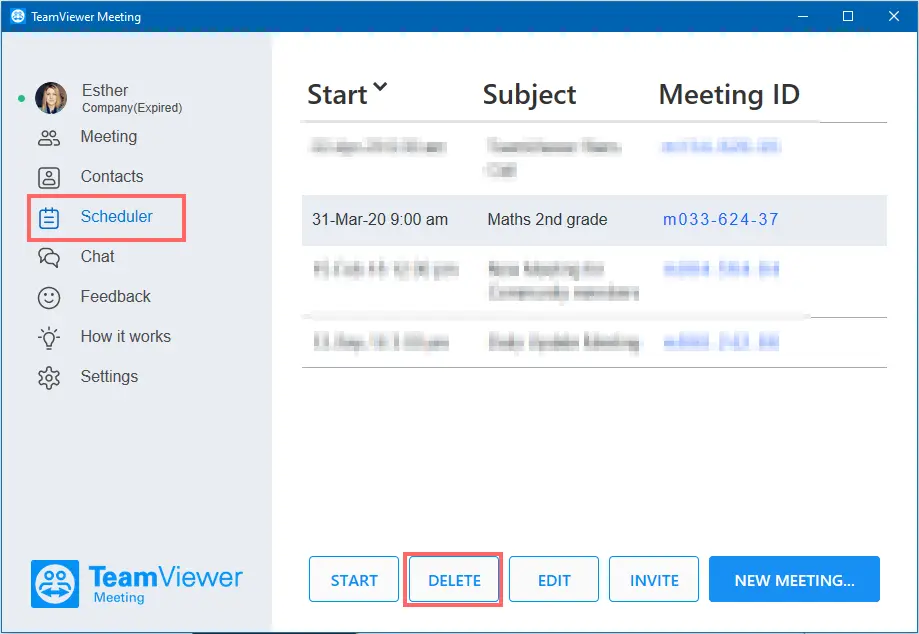Click the Feedback smiley icon
This screenshot has width=919, height=634.
point(49,298)
